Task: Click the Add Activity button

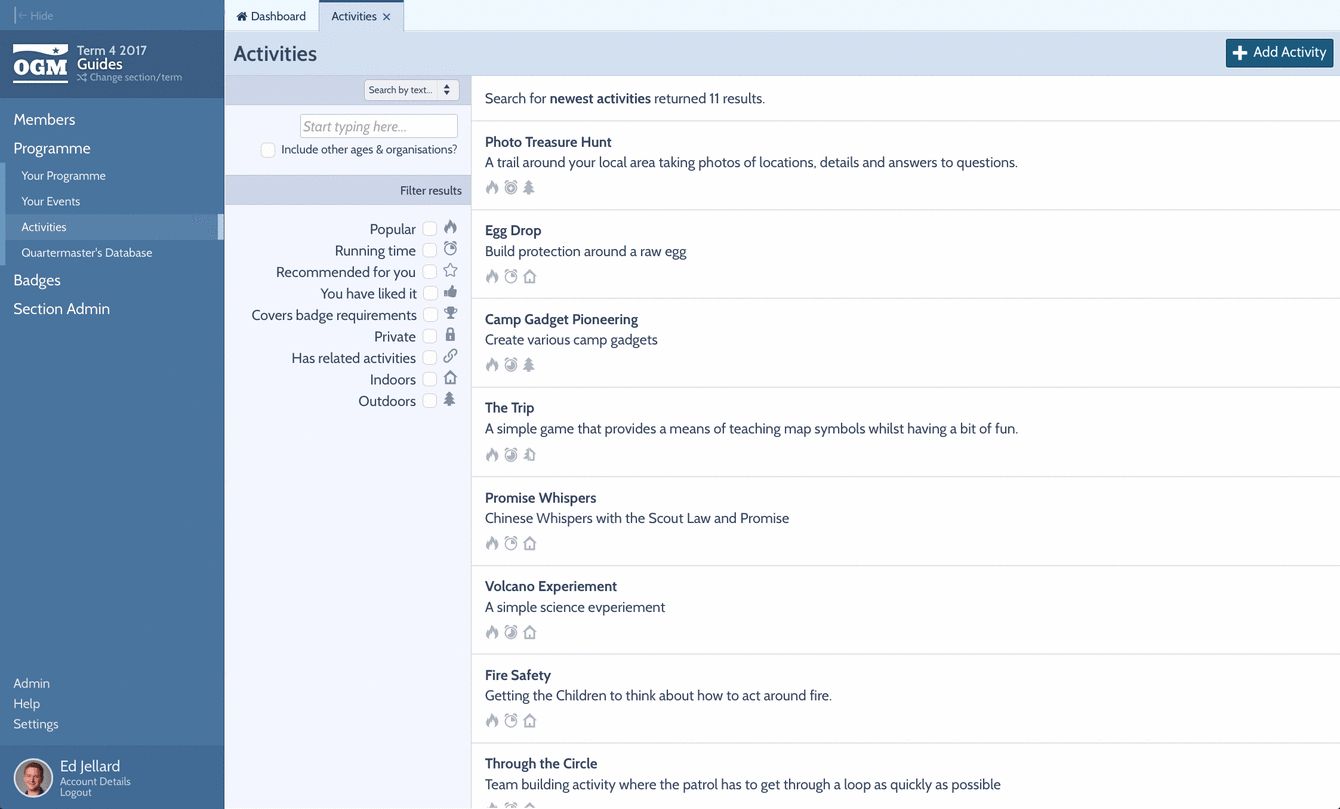Action: [x=1279, y=53]
